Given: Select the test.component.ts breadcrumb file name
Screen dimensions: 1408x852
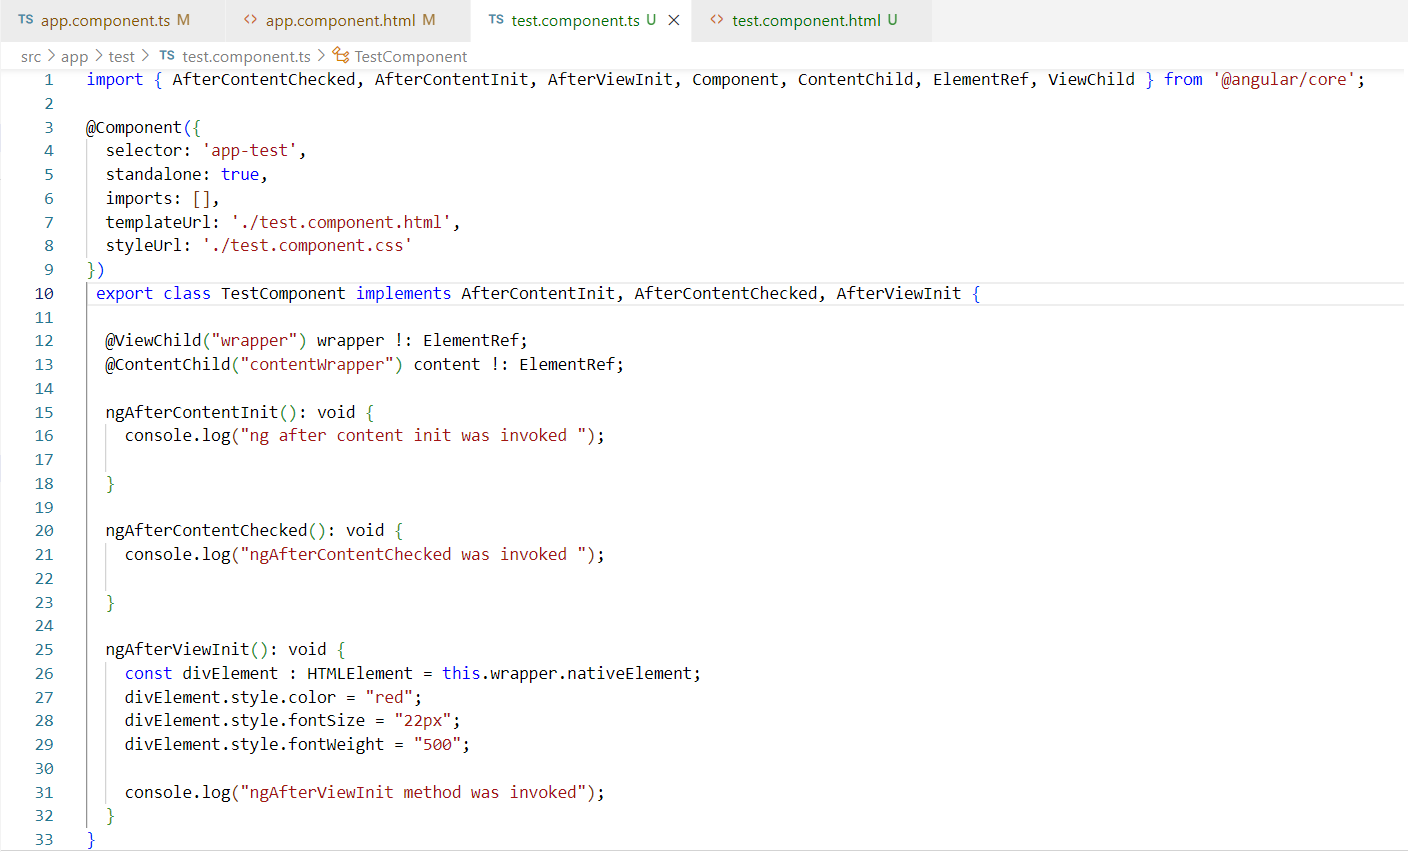Looking at the screenshot, I should coord(246,57).
